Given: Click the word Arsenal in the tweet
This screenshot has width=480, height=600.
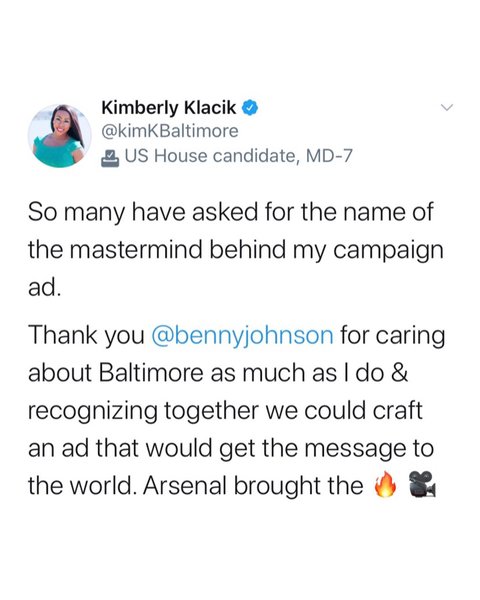Looking at the screenshot, I should (185, 486).
